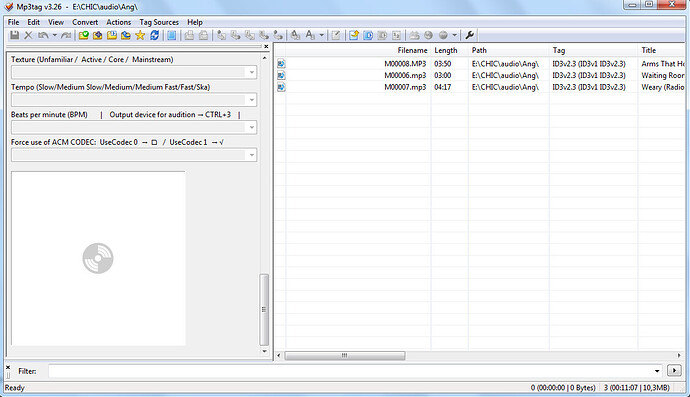
Task: Open the Filter history dropdown arrow
Action: (x=657, y=371)
